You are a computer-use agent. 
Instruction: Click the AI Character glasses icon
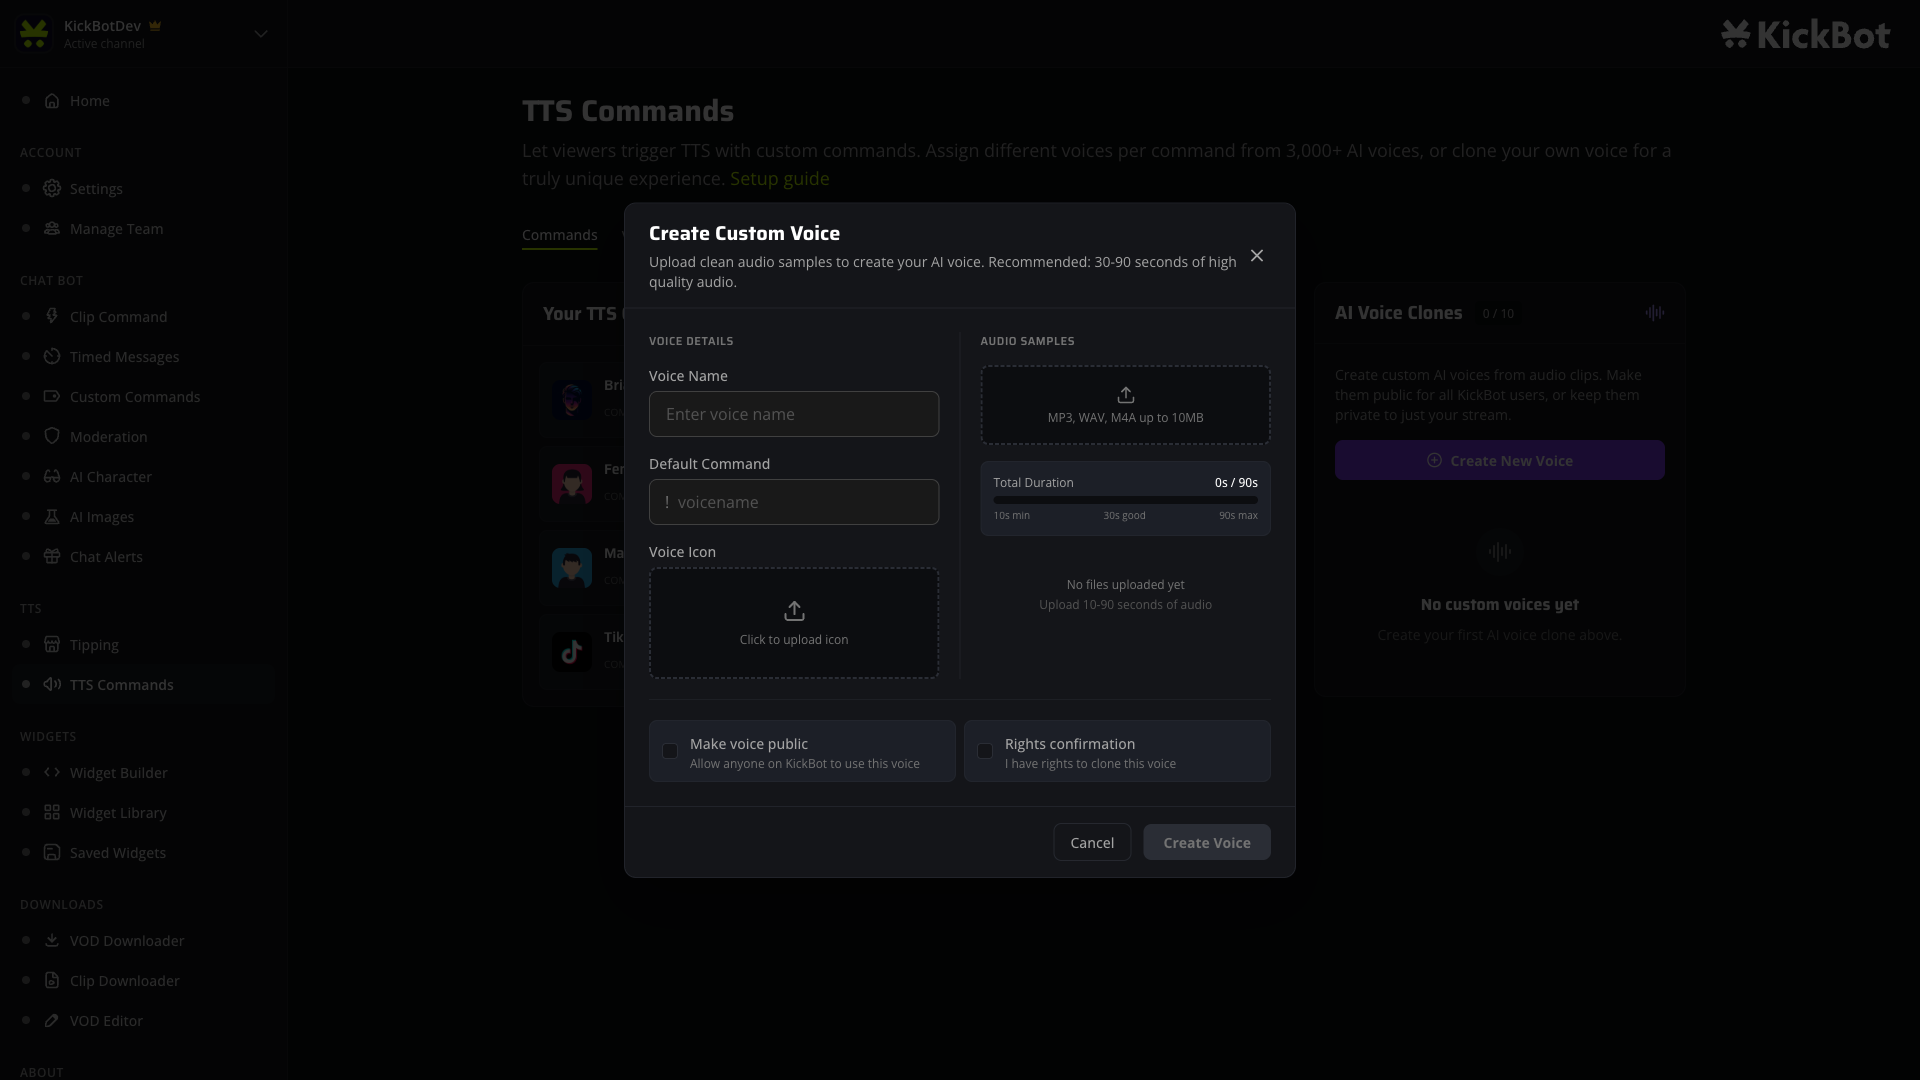[52, 477]
